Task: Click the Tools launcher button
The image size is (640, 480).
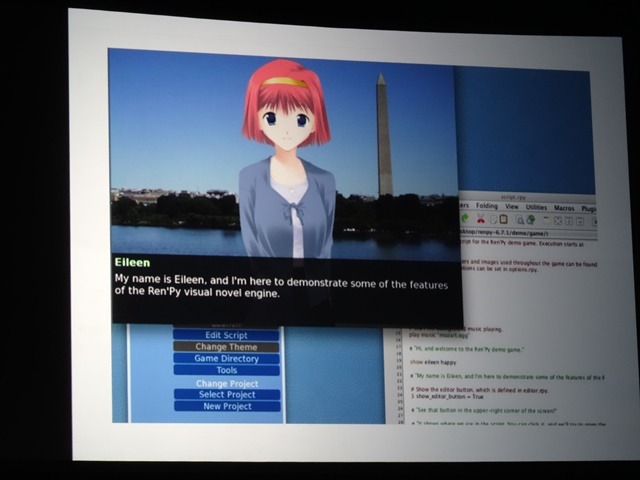Action: (x=227, y=370)
